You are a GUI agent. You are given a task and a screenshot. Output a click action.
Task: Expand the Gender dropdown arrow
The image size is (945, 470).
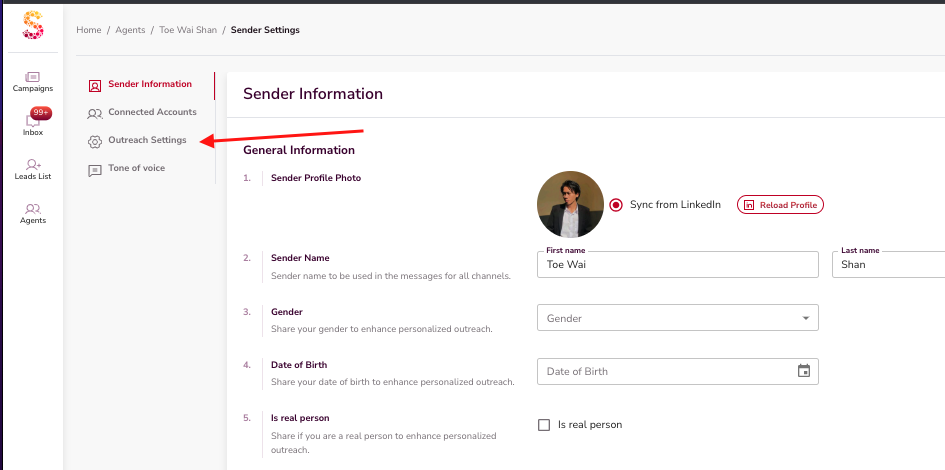(x=805, y=318)
